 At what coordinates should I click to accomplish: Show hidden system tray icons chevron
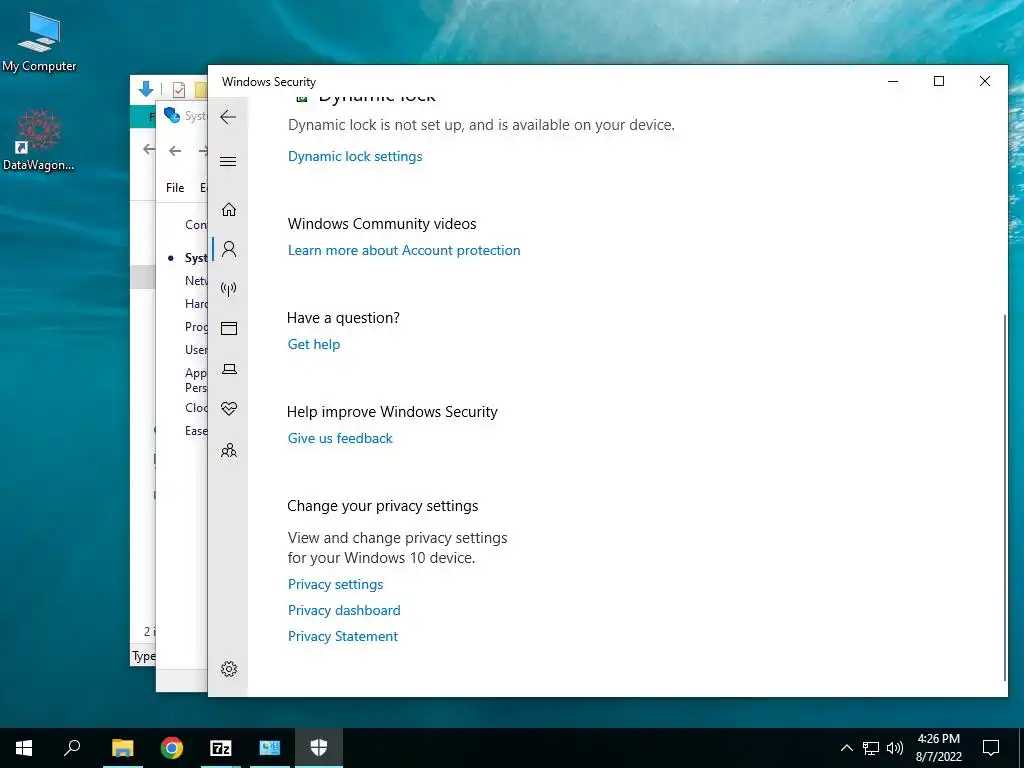tap(846, 748)
